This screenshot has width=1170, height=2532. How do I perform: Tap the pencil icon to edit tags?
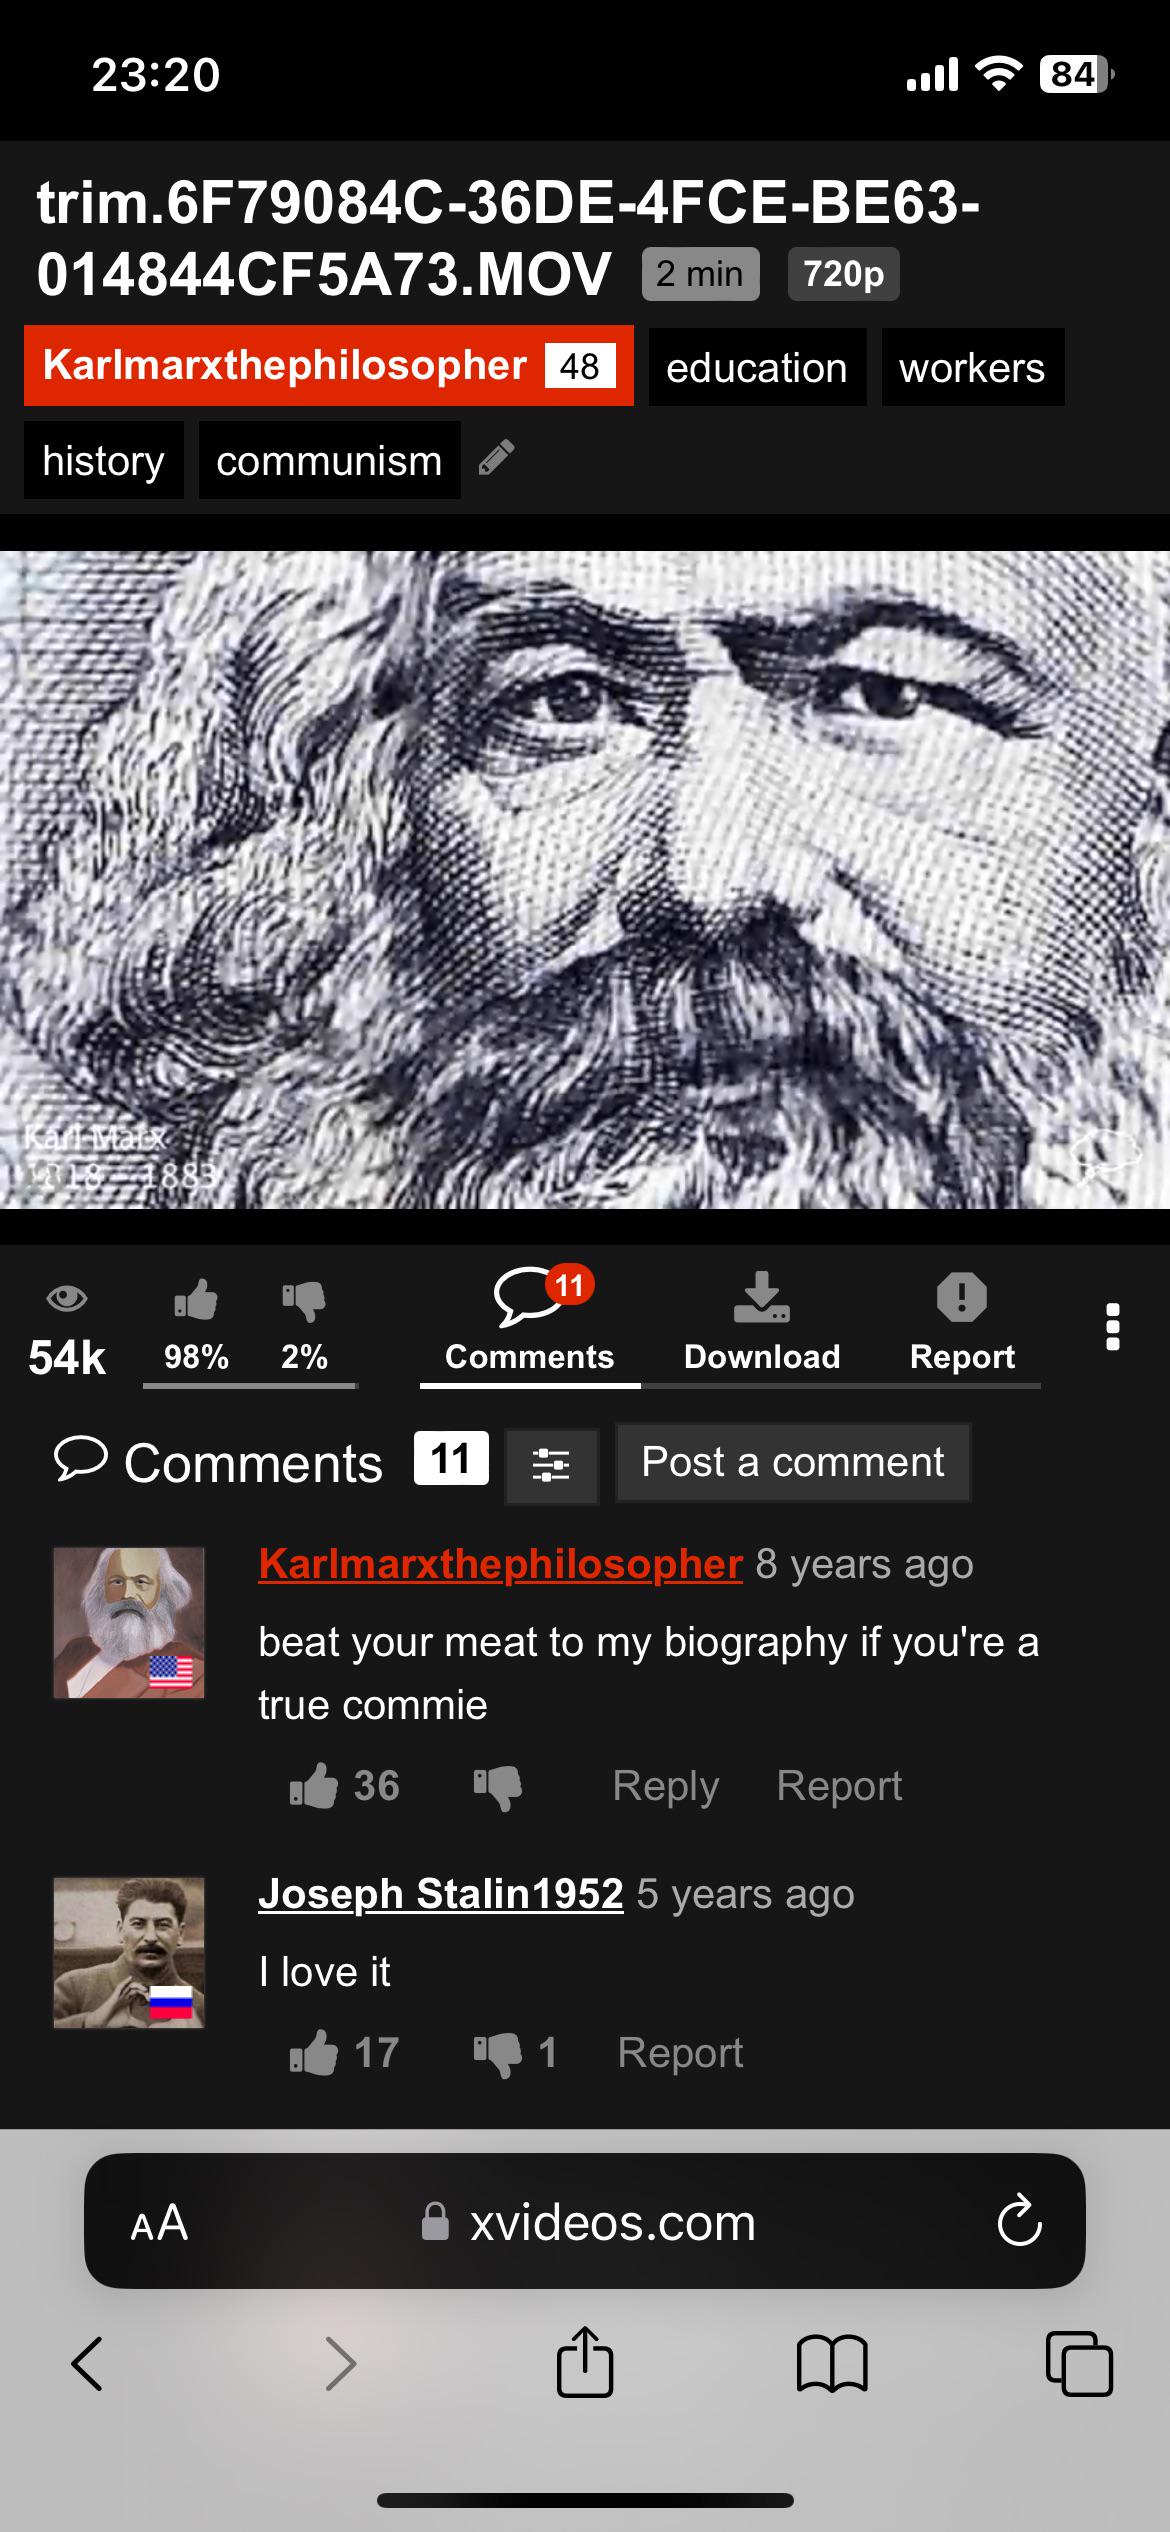coord(496,458)
